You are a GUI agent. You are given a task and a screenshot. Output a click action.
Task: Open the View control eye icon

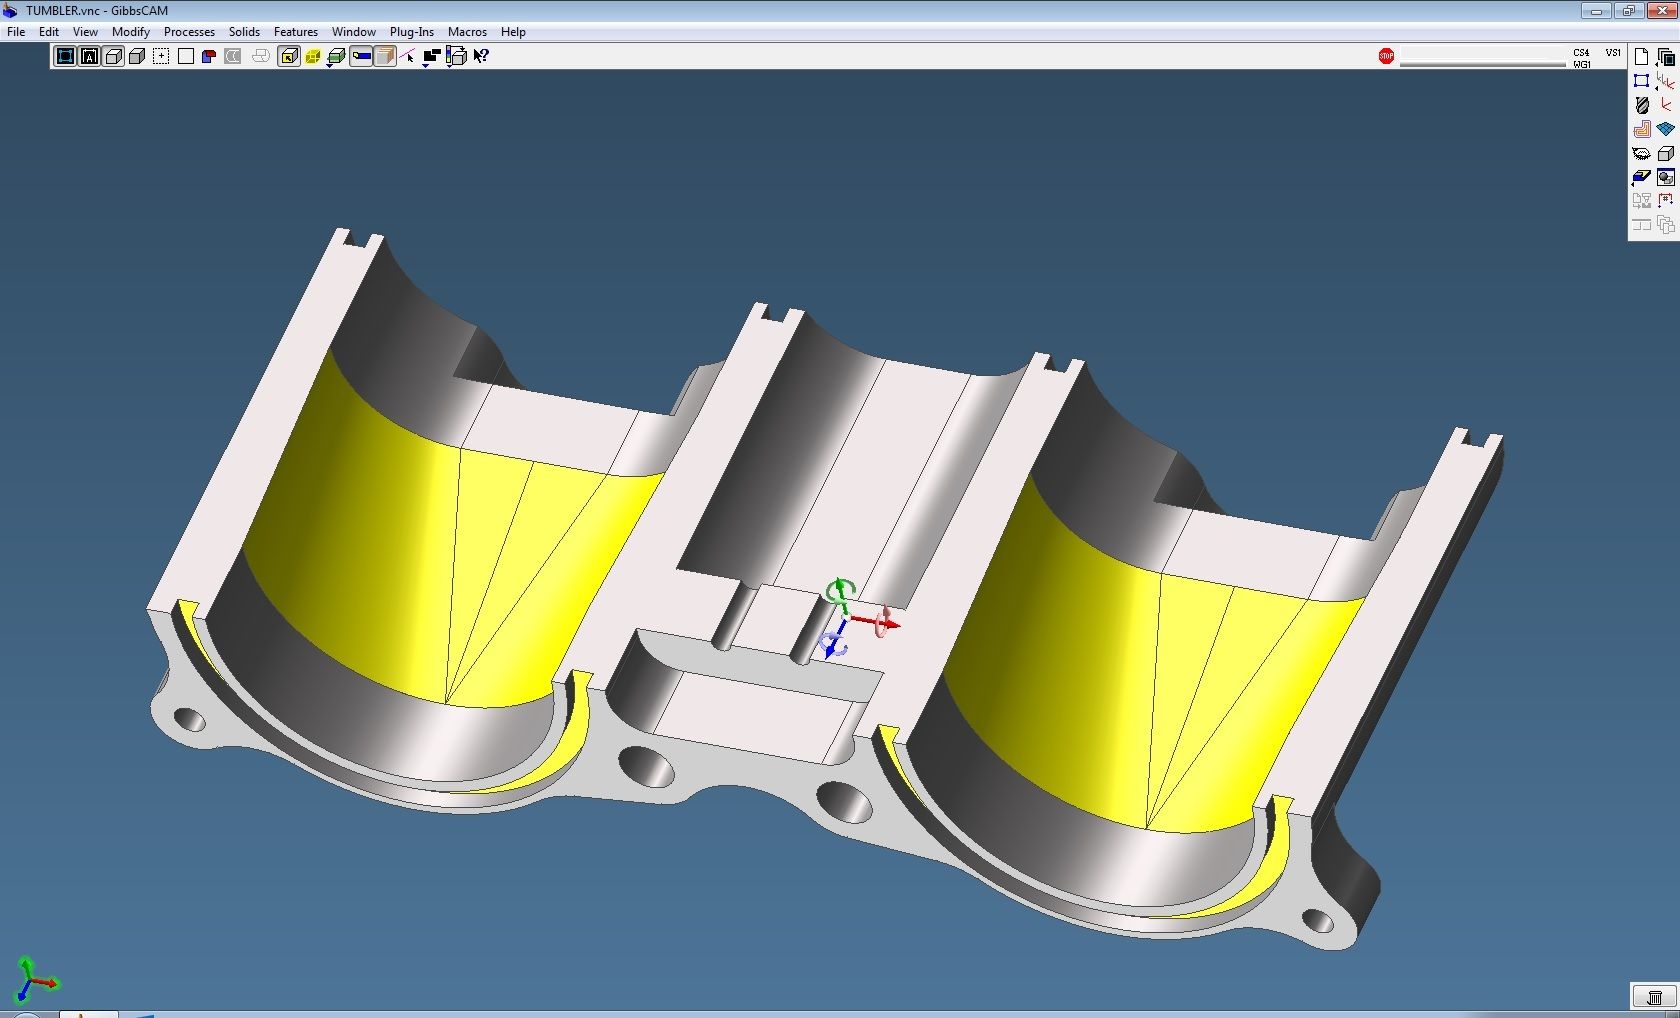point(1641,153)
